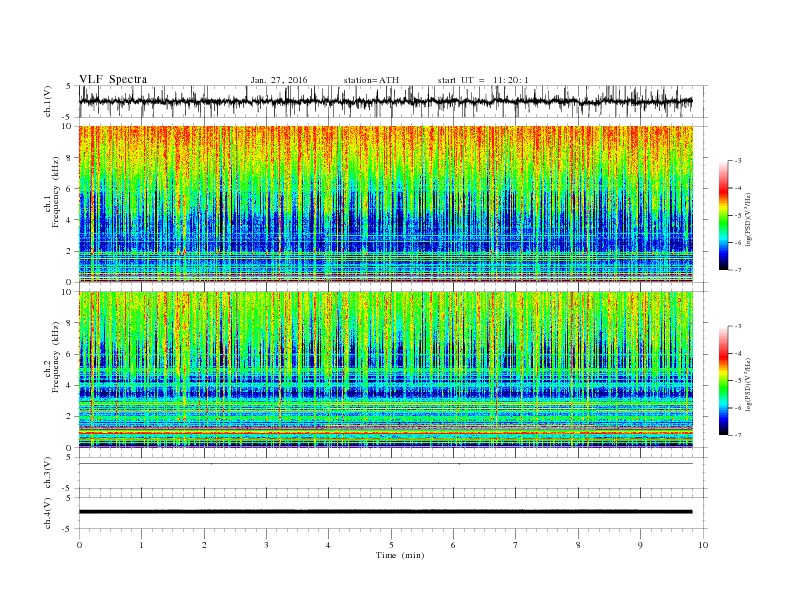This screenshot has width=792, height=612.
Task: Click the "2" tick on the time axis
Action: click(x=204, y=545)
